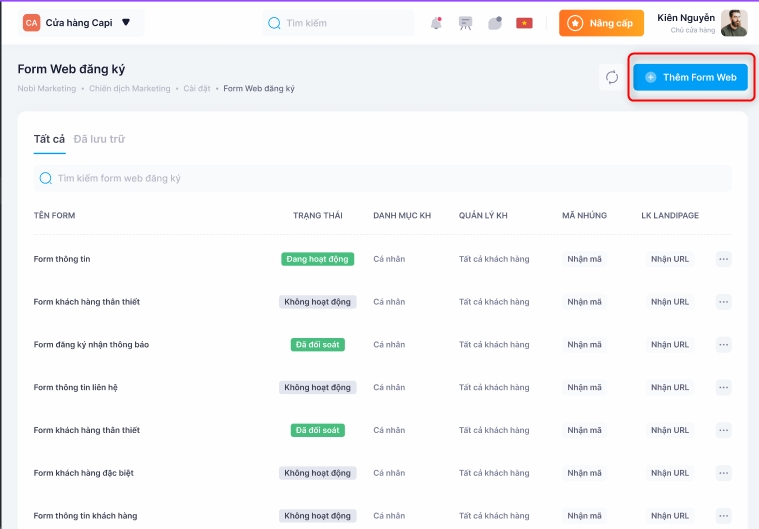Click the Thêm Form Web button
Viewport: 759px width, 529px height.
click(x=690, y=77)
